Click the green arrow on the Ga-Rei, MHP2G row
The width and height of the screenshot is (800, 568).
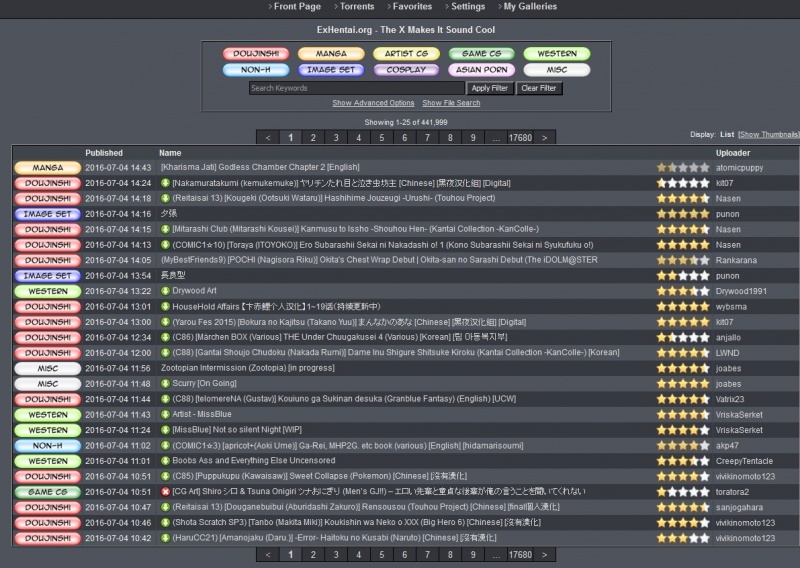pos(165,446)
